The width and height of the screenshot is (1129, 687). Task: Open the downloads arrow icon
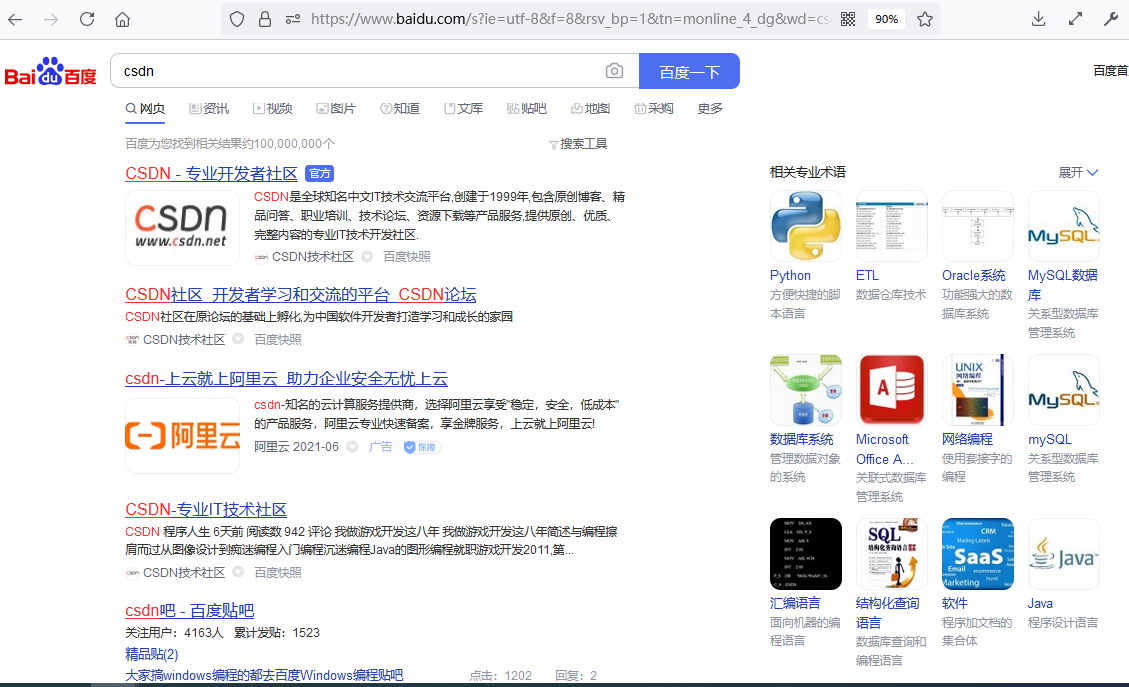coord(1038,19)
